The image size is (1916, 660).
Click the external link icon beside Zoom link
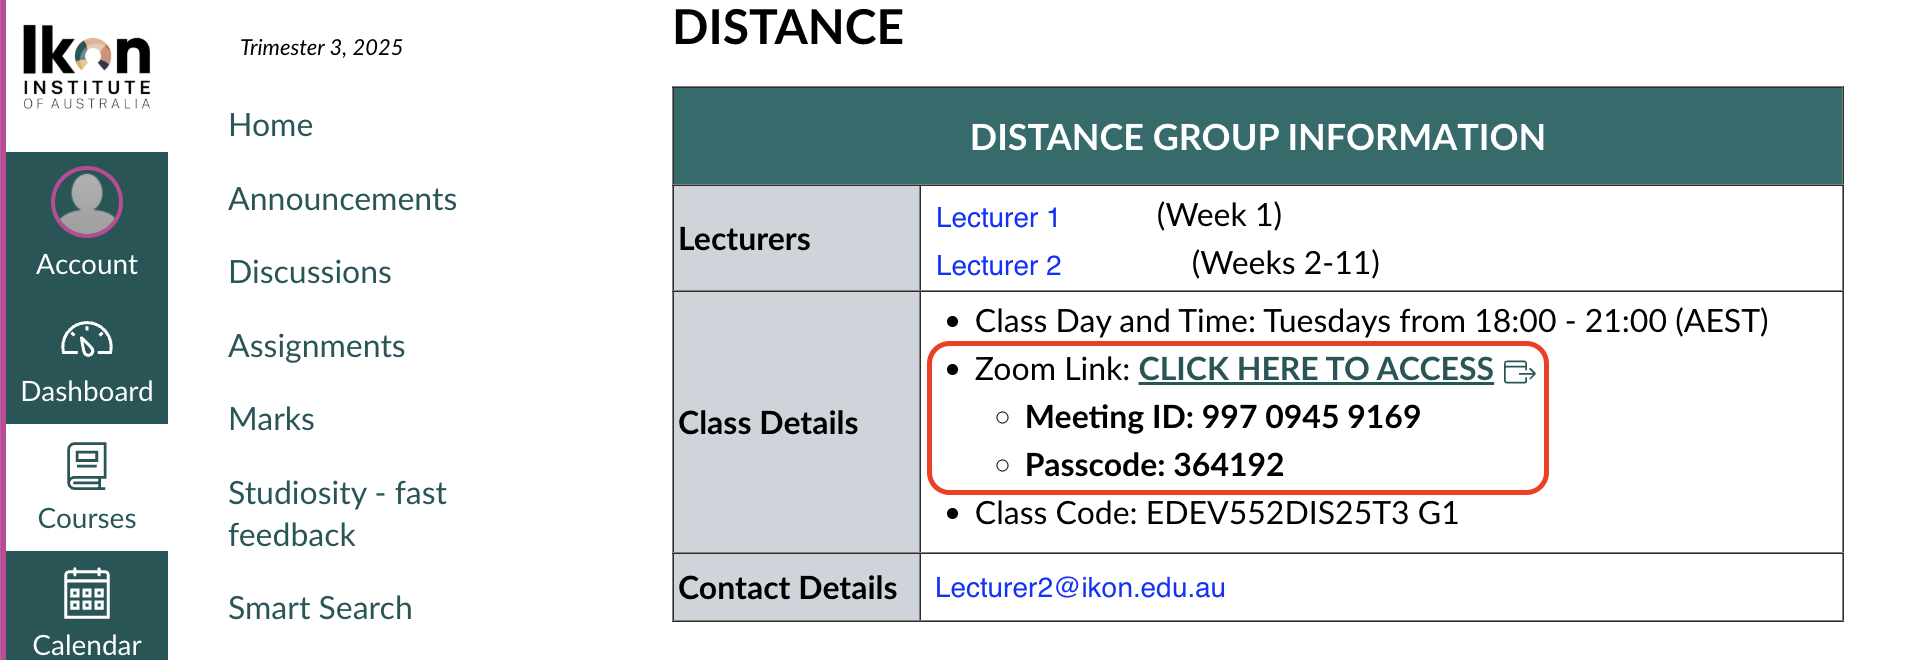[x=1519, y=372]
